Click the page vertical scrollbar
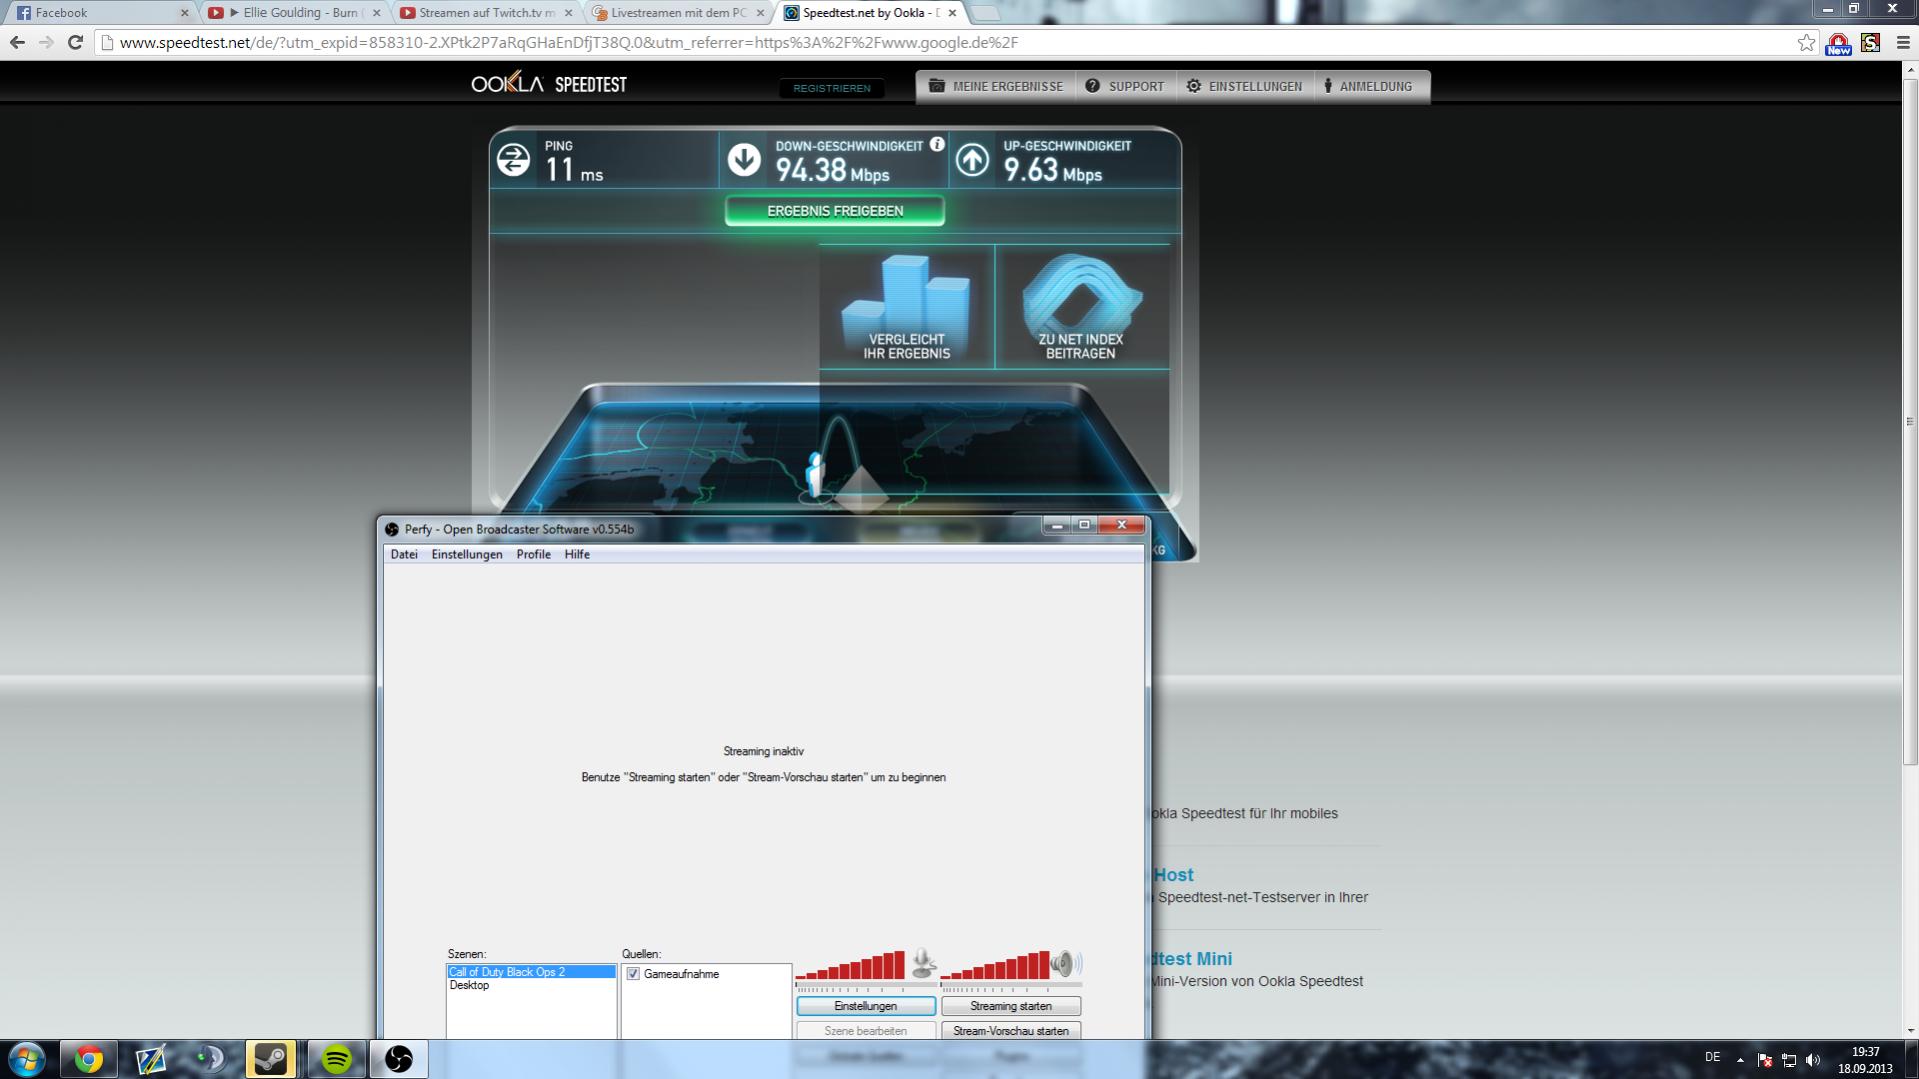This screenshot has width=1919, height=1079. (x=1910, y=421)
